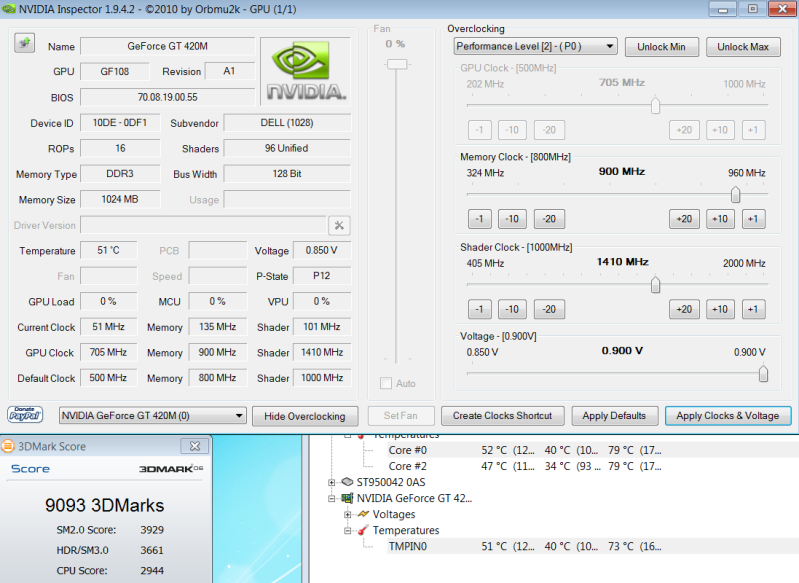This screenshot has width=799, height=583.
Task: Click Apply Defaults button
Action: point(614,415)
